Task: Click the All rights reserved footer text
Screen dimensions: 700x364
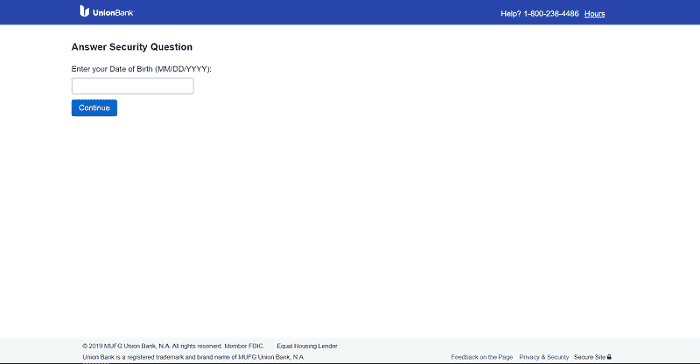Action: [197, 346]
